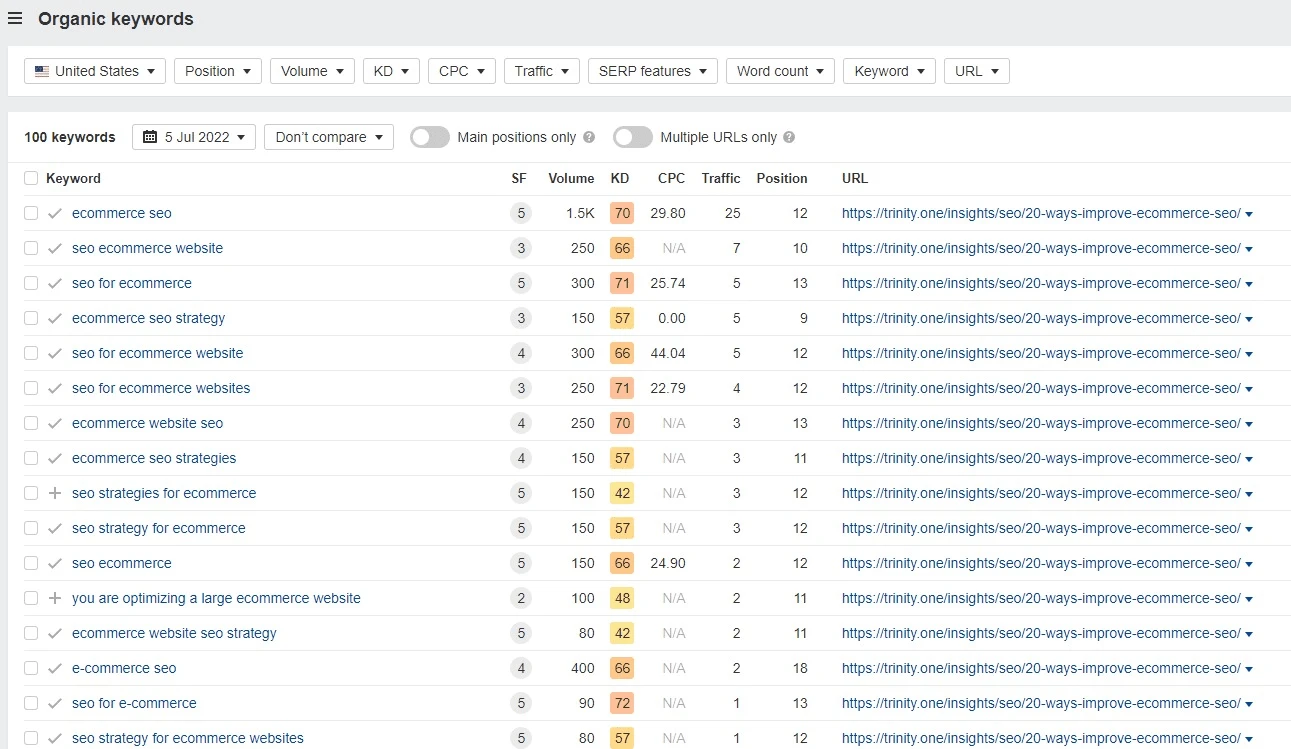The image size is (1291, 749).
Task: Click the plus icon beside "seo strategies for ecommerce"
Action: pos(55,493)
